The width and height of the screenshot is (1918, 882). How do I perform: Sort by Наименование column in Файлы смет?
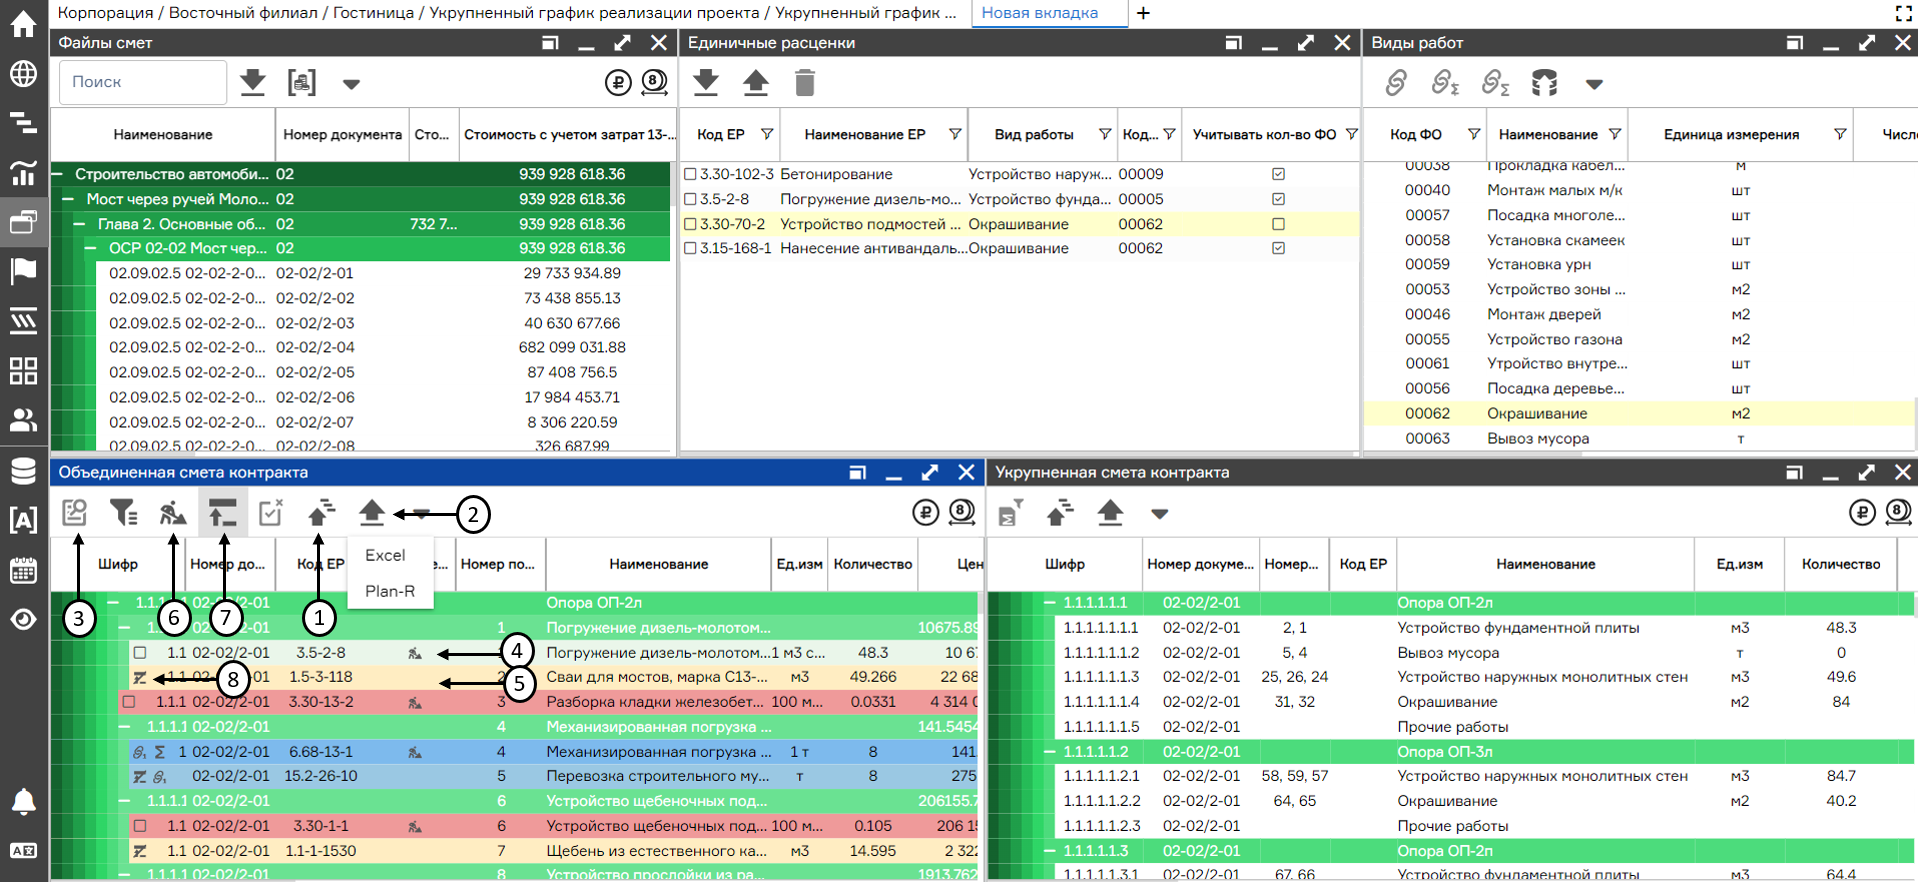pos(163,134)
